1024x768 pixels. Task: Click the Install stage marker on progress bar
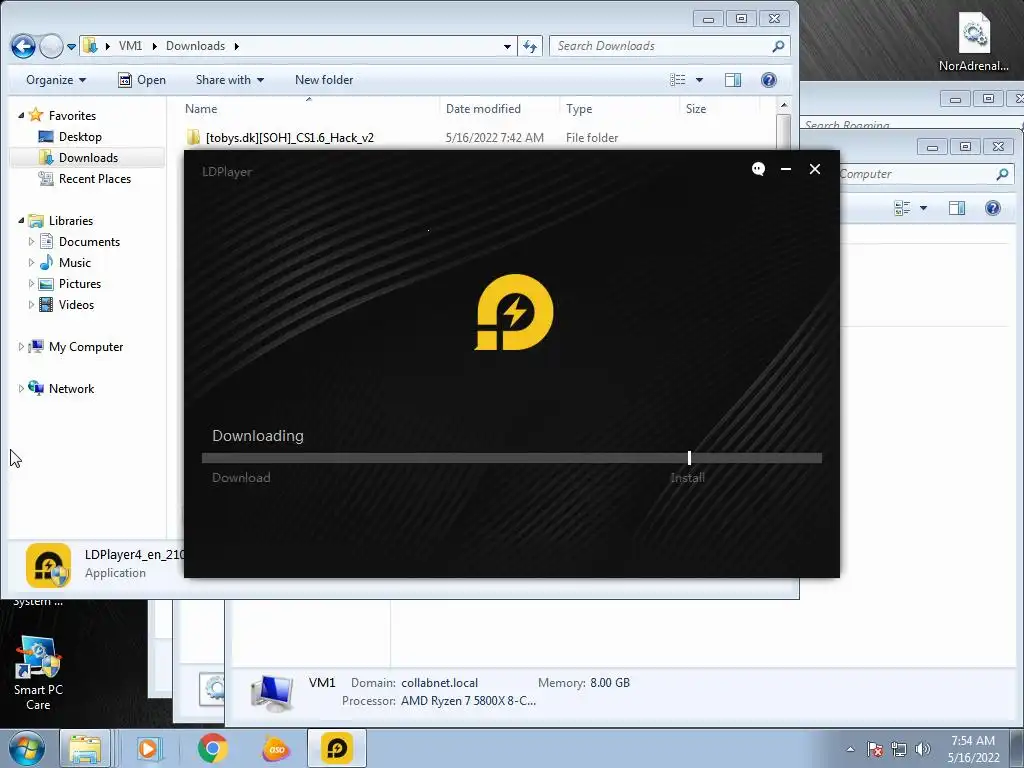click(689, 458)
